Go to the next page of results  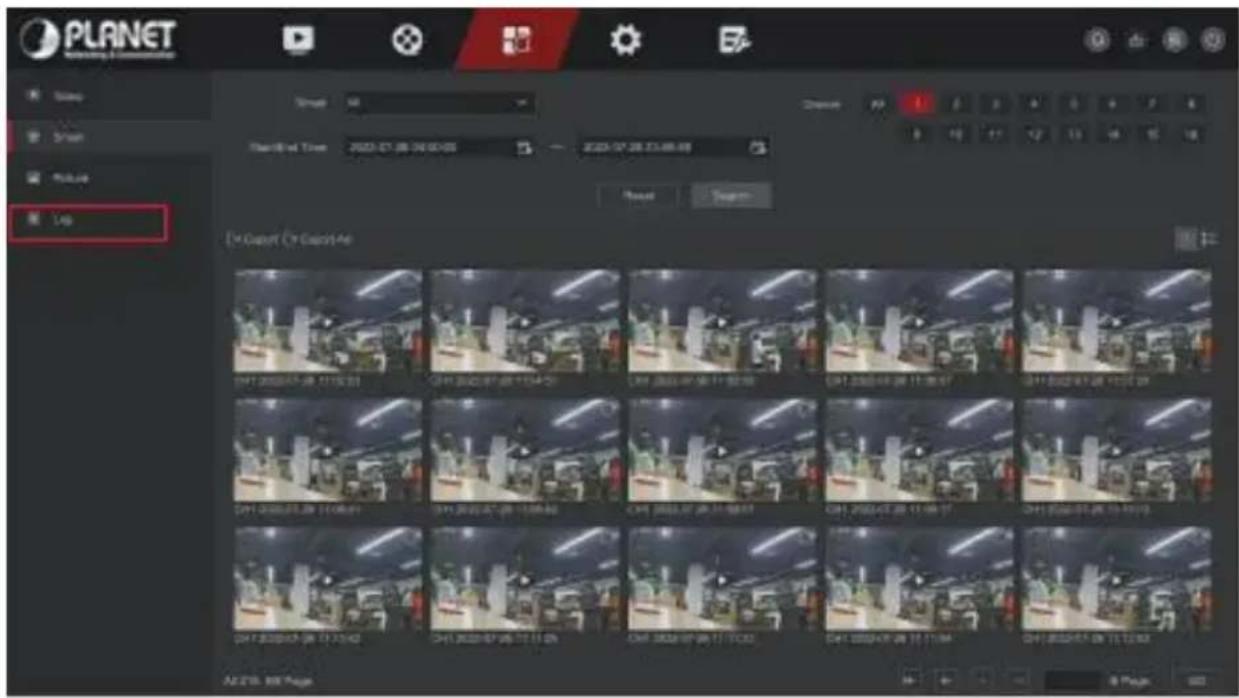click(982, 679)
